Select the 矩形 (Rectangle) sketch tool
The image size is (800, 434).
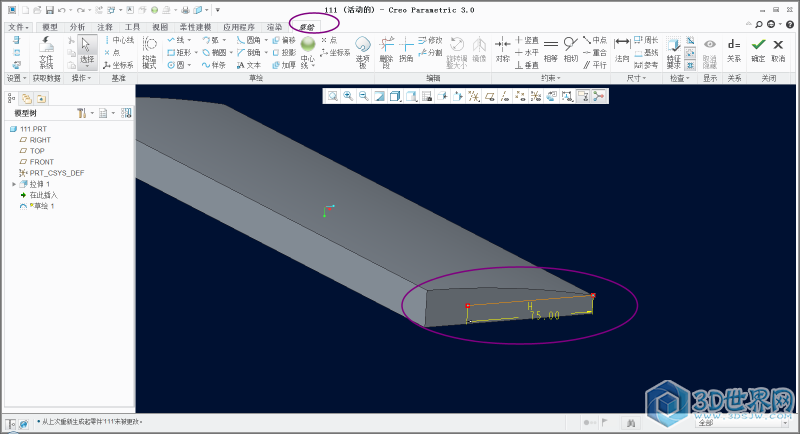coord(179,53)
